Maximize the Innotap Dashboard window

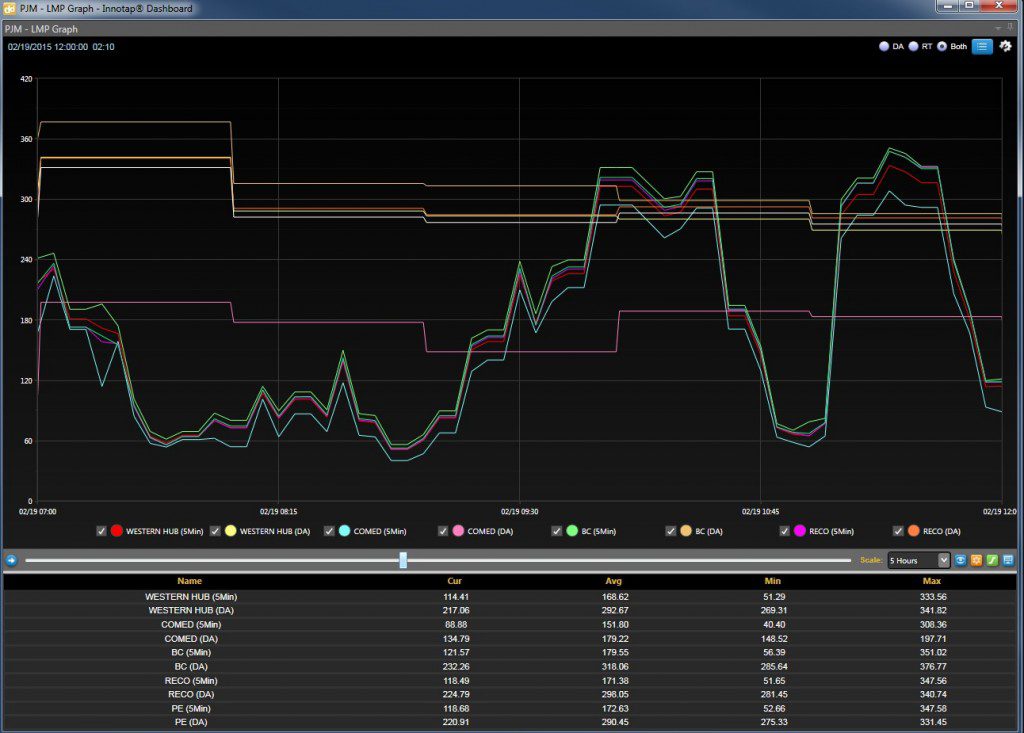pos(969,6)
